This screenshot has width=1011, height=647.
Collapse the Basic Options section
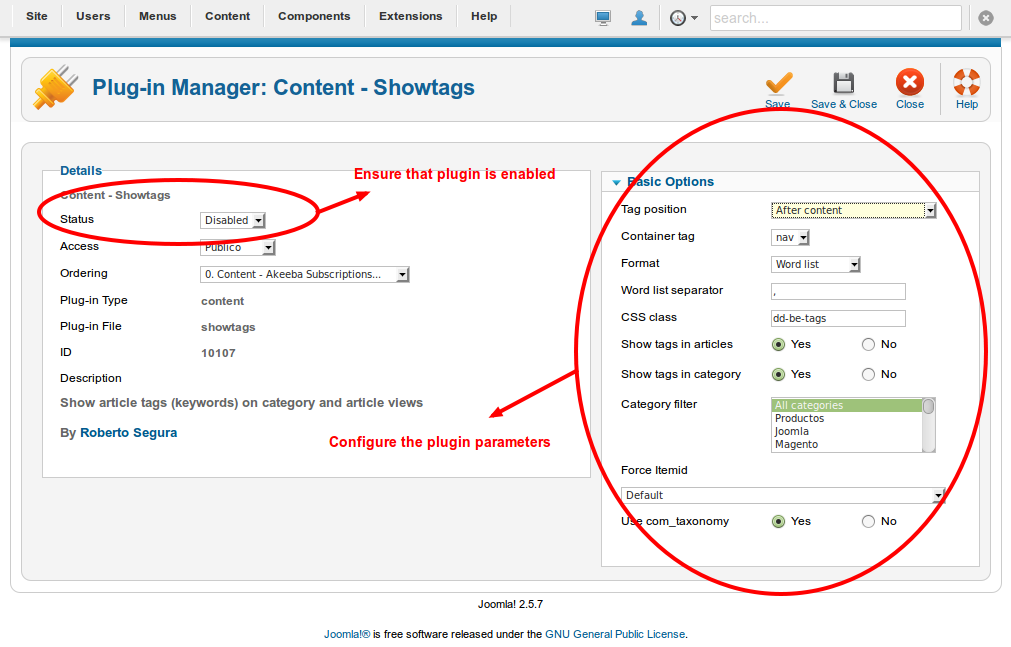(616, 182)
